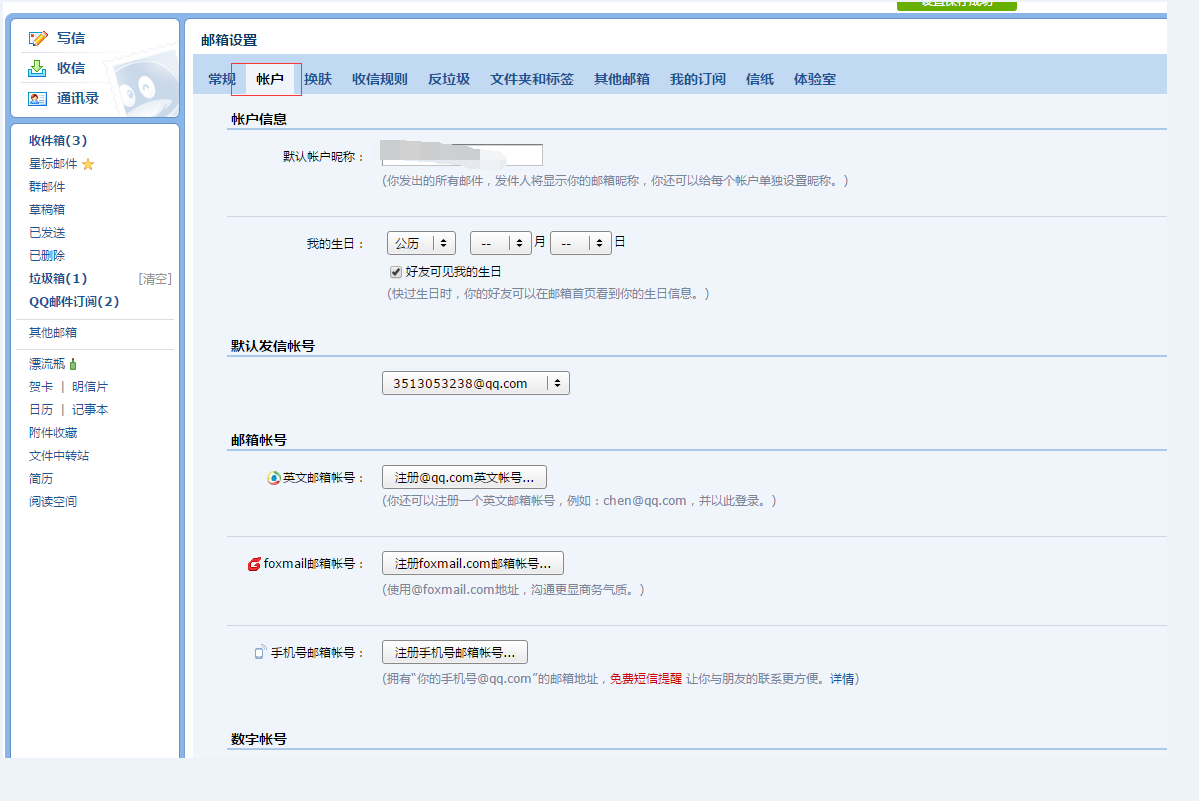Open the default sending account dropdown

pyautogui.click(x=475, y=383)
